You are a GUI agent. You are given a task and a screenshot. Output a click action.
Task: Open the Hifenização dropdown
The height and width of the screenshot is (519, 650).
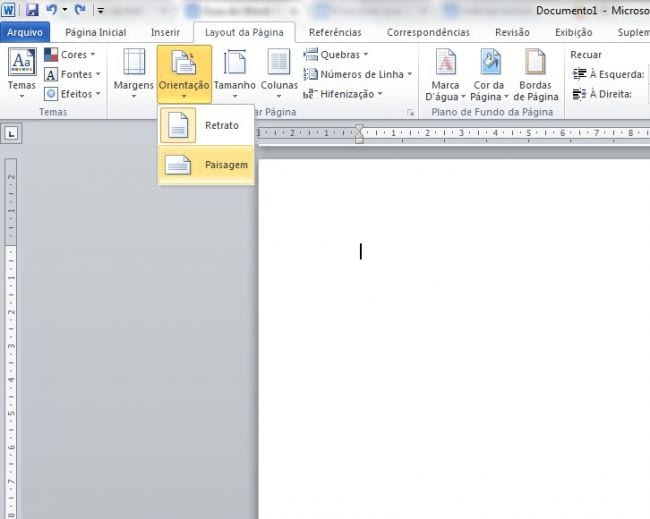(x=343, y=94)
